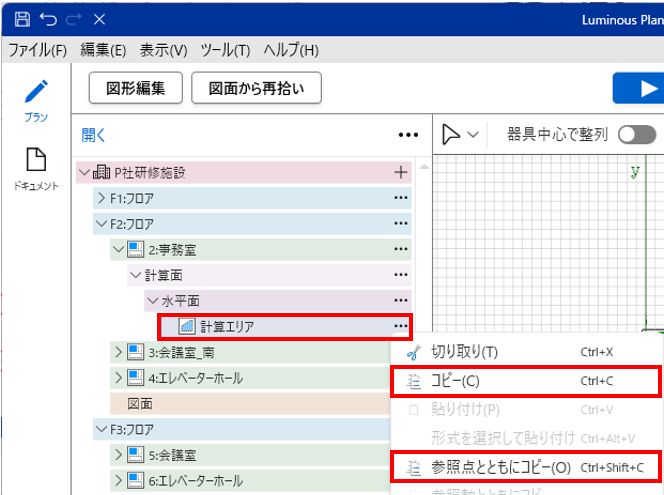Click three-dot options for 計算エリア row

pyautogui.click(x=401, y=326)
